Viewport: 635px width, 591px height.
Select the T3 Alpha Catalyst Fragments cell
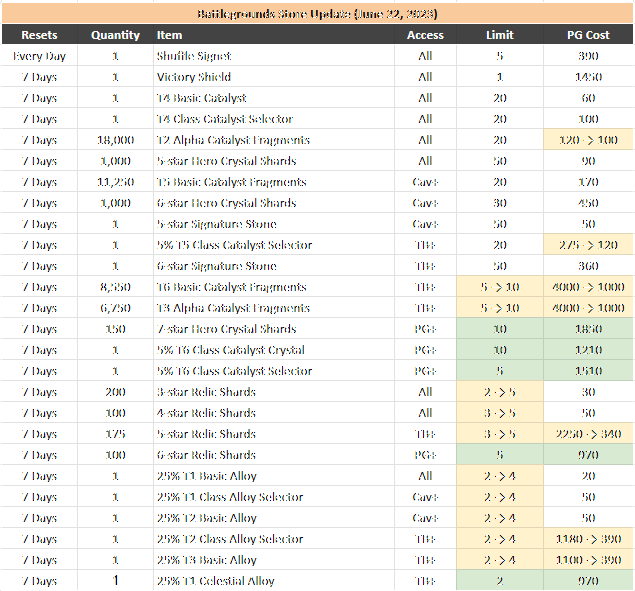pos(274,308)
